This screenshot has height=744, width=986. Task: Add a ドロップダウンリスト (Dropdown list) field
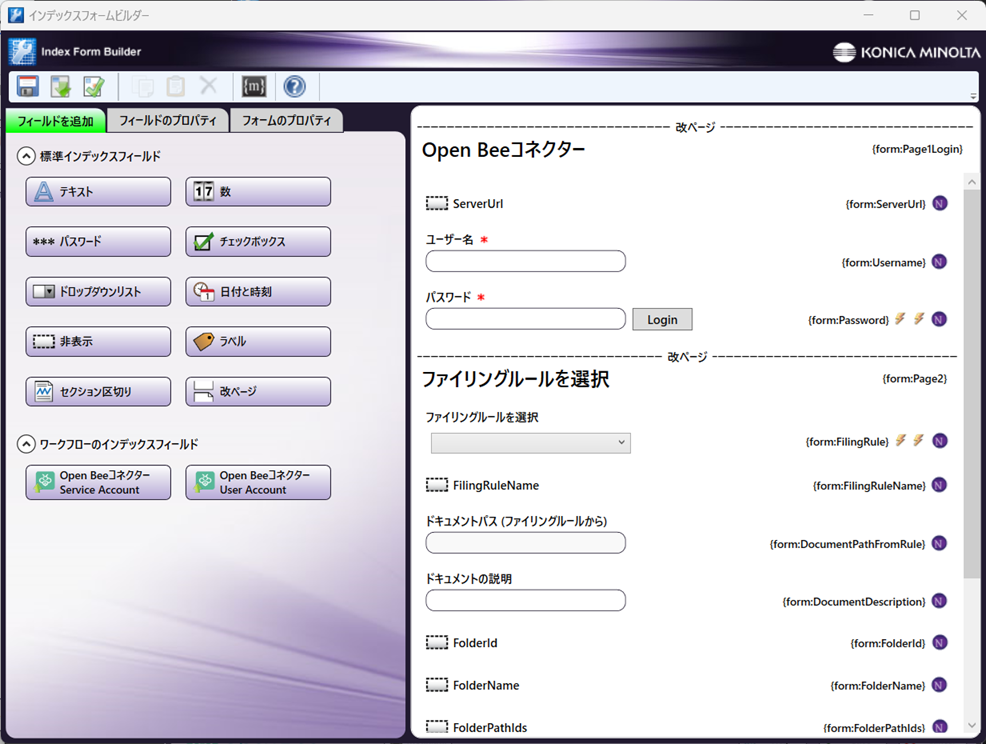(97, 291)
